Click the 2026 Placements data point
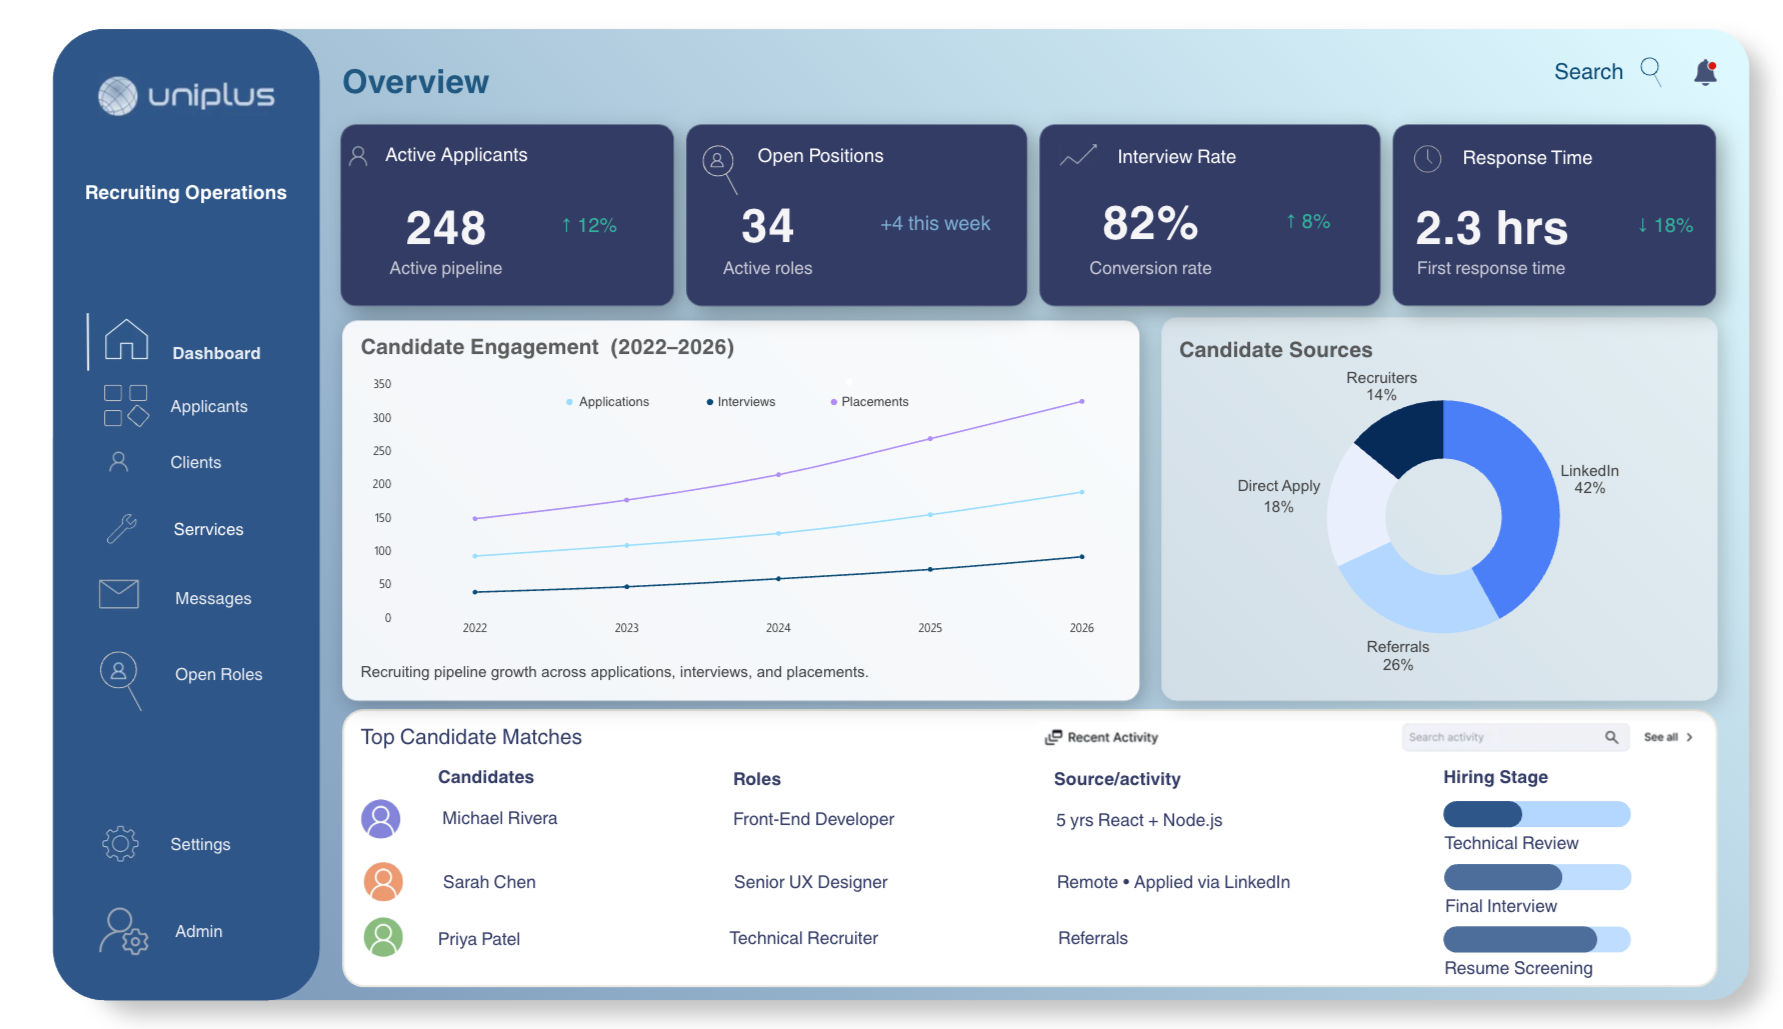Screen dimensions: 1783x1029 pyautogui.click(x=1082, y=402)
